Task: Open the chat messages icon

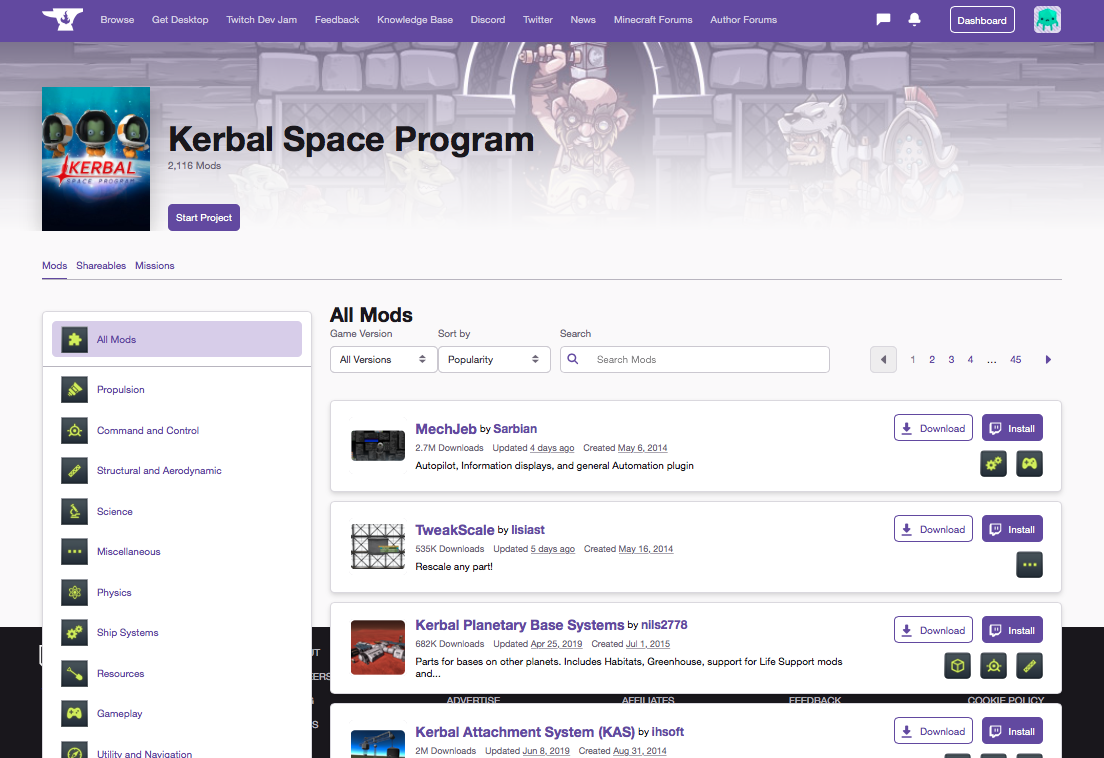Action: [883, 20]
